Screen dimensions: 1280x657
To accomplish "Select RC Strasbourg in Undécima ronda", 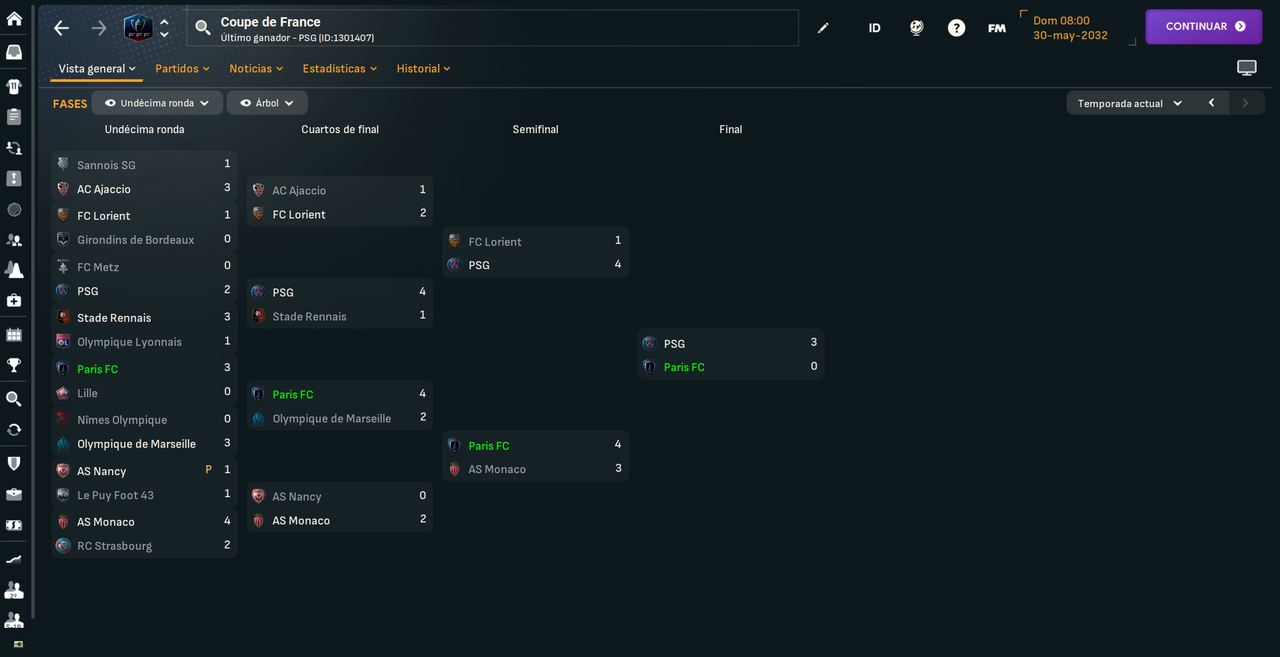I will coord(114,547).
